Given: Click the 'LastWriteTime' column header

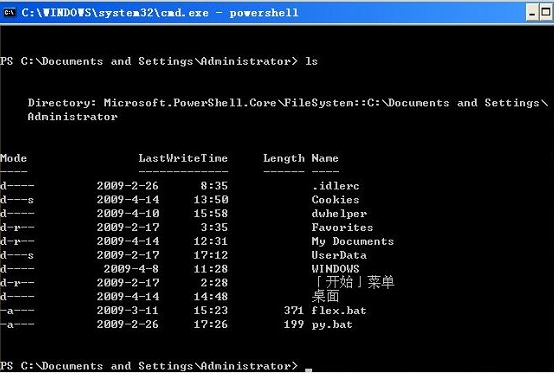Looking at the screenshot, I should point(183,158).
